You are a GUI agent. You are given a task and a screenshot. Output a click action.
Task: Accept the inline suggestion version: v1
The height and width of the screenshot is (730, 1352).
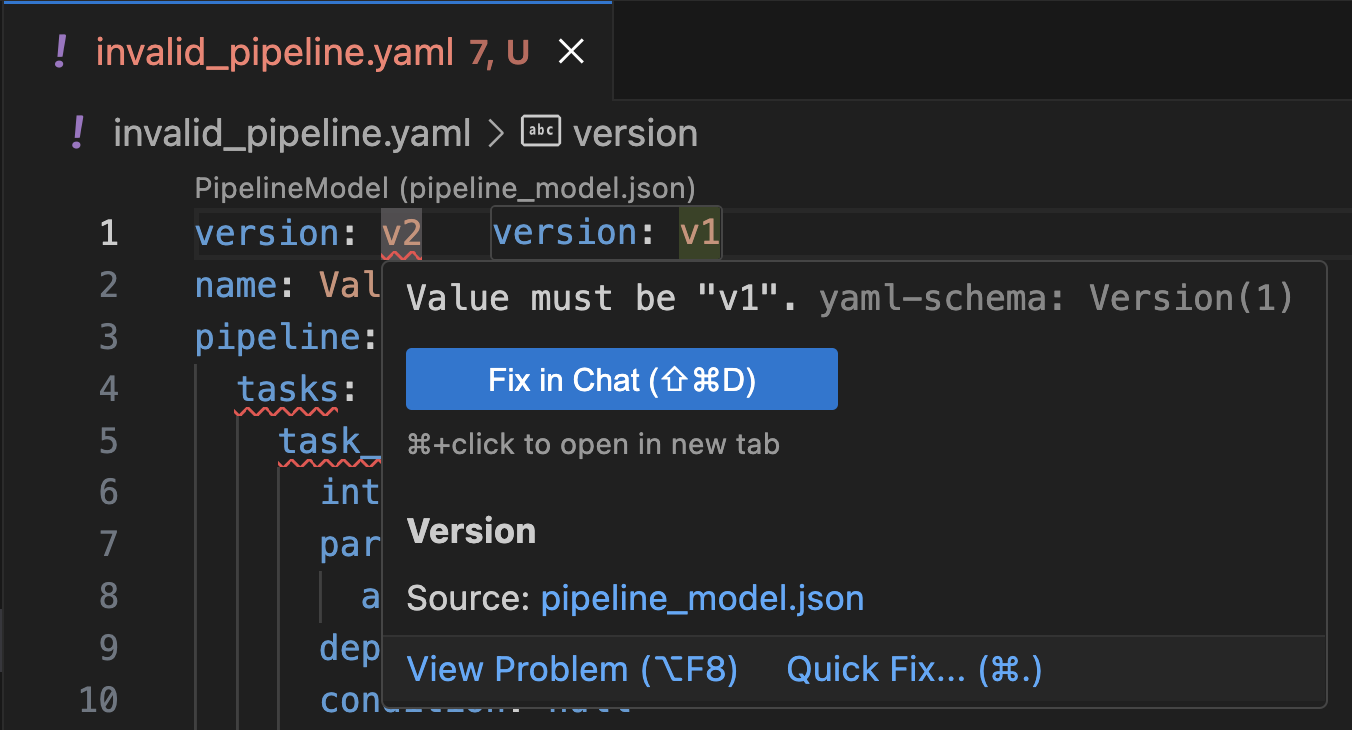tap(606, 231)
